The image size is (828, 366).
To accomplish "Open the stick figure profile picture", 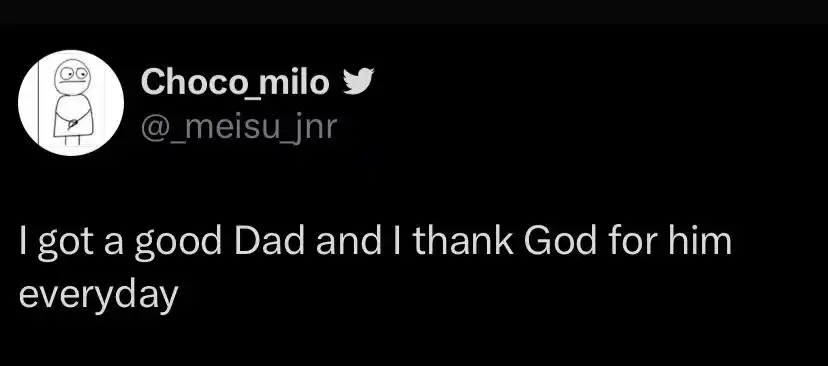I will tap(71, 103).
